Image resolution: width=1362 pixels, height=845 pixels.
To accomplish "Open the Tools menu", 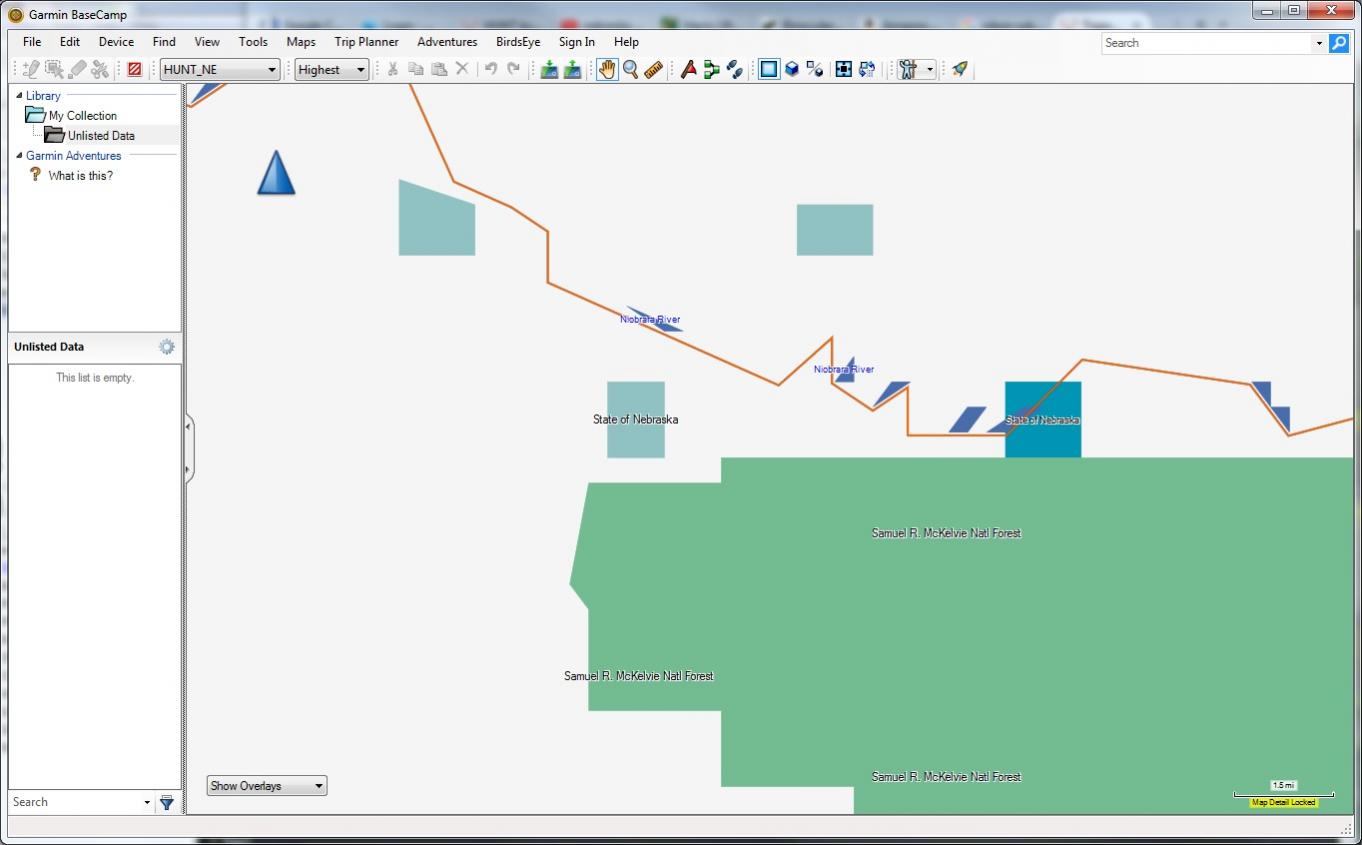I will pos(253,42).
